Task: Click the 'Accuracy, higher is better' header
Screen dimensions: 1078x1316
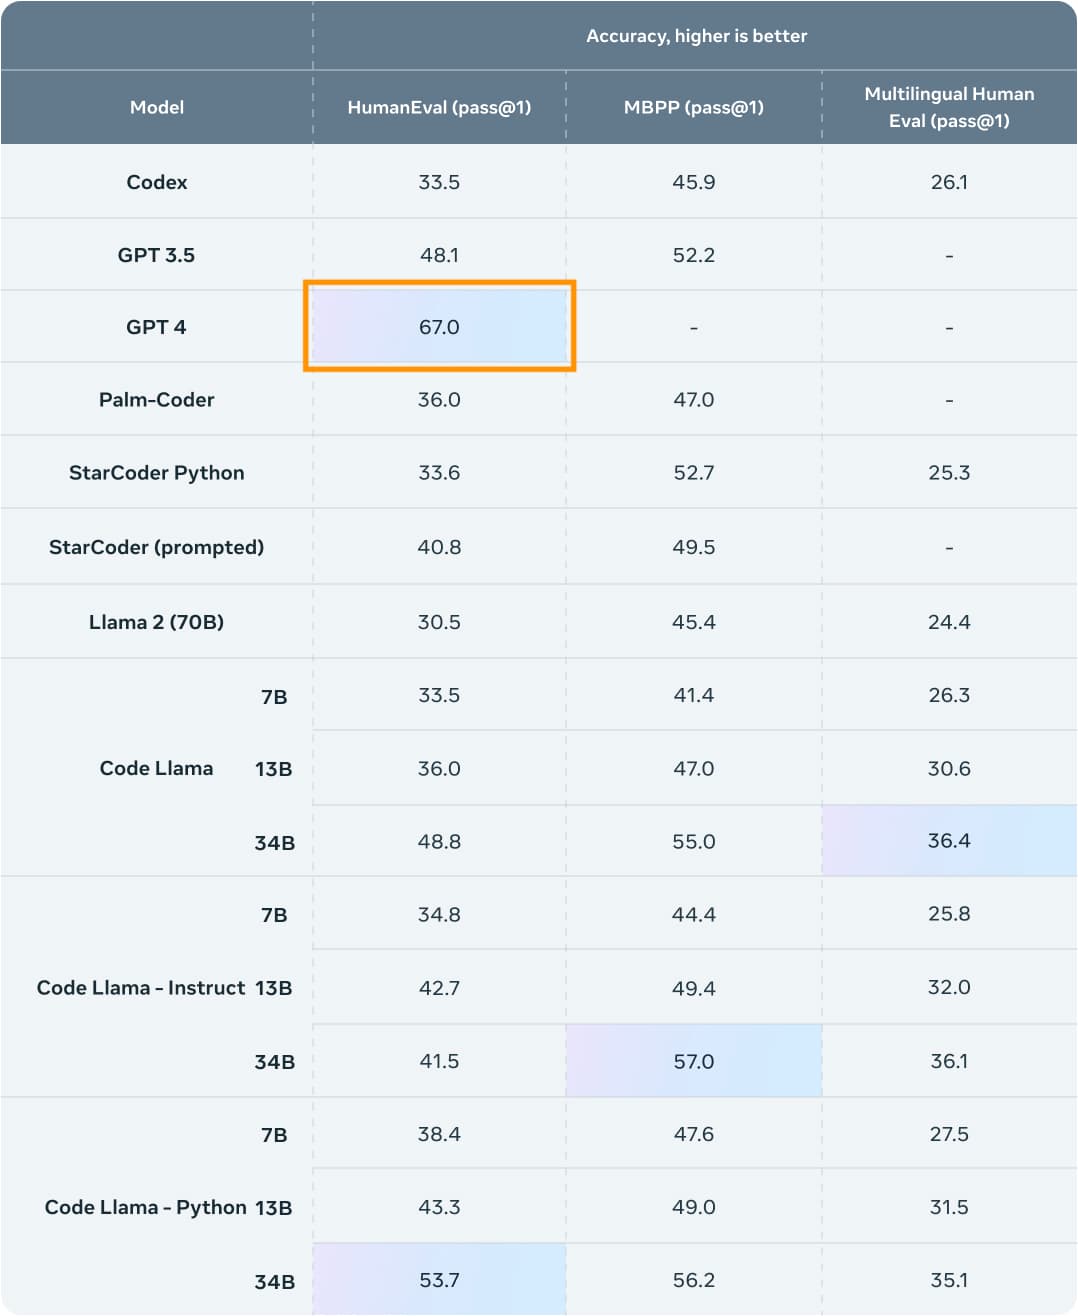Action: [696, 36]
